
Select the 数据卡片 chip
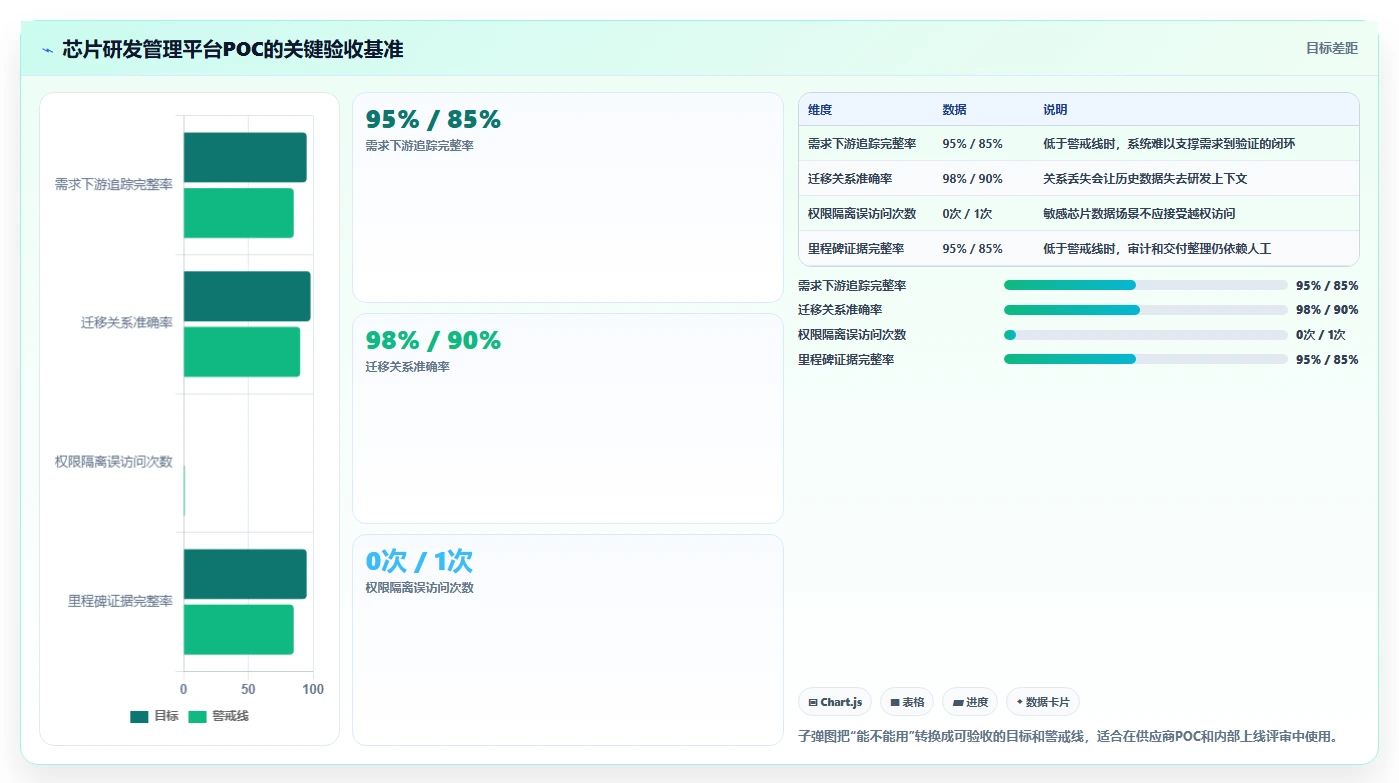tap(1043, 702)
